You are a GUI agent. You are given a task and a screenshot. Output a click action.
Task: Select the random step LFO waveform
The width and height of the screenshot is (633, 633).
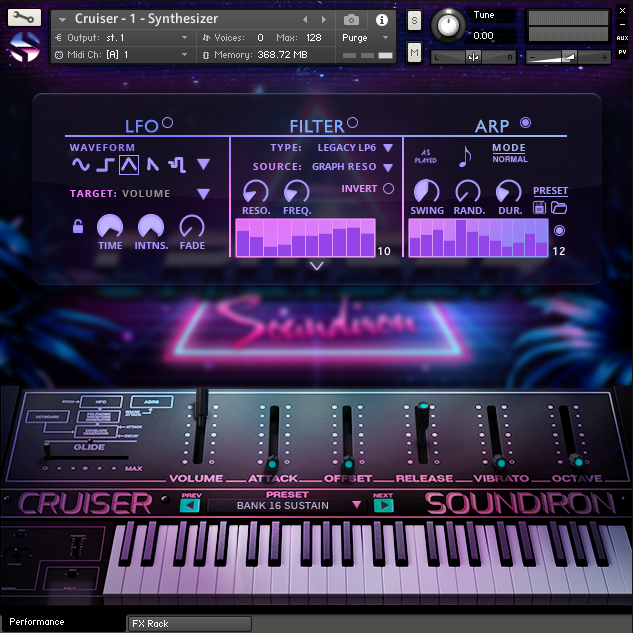point(177,165)
